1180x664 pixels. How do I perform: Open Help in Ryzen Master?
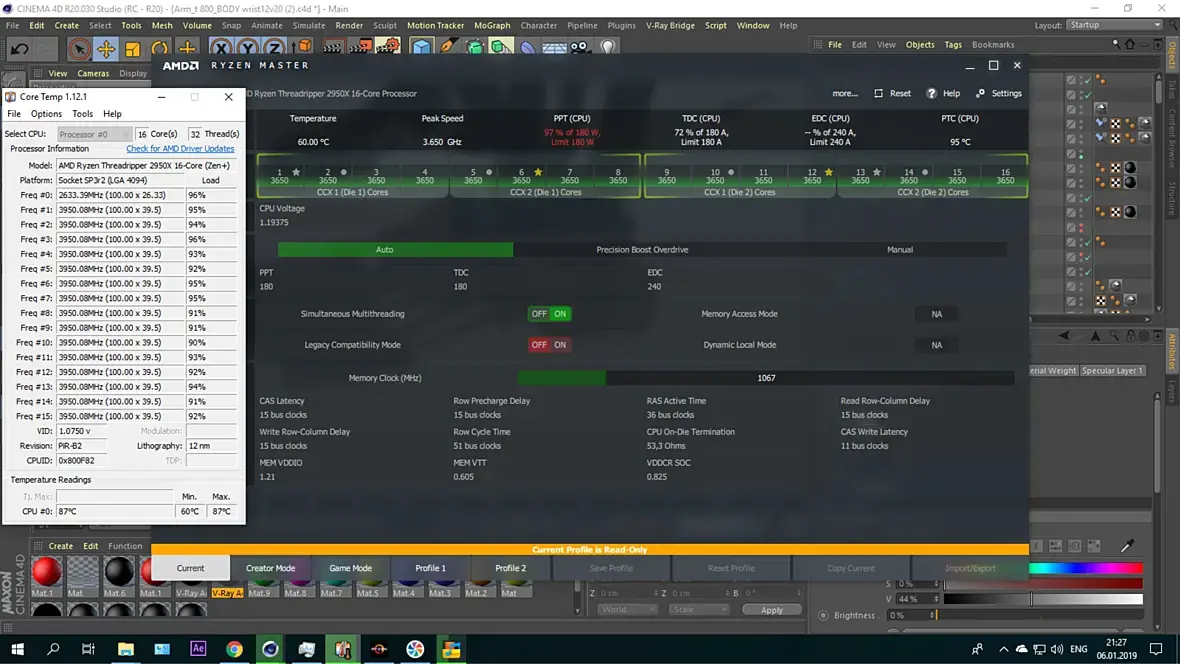(943, 93)
